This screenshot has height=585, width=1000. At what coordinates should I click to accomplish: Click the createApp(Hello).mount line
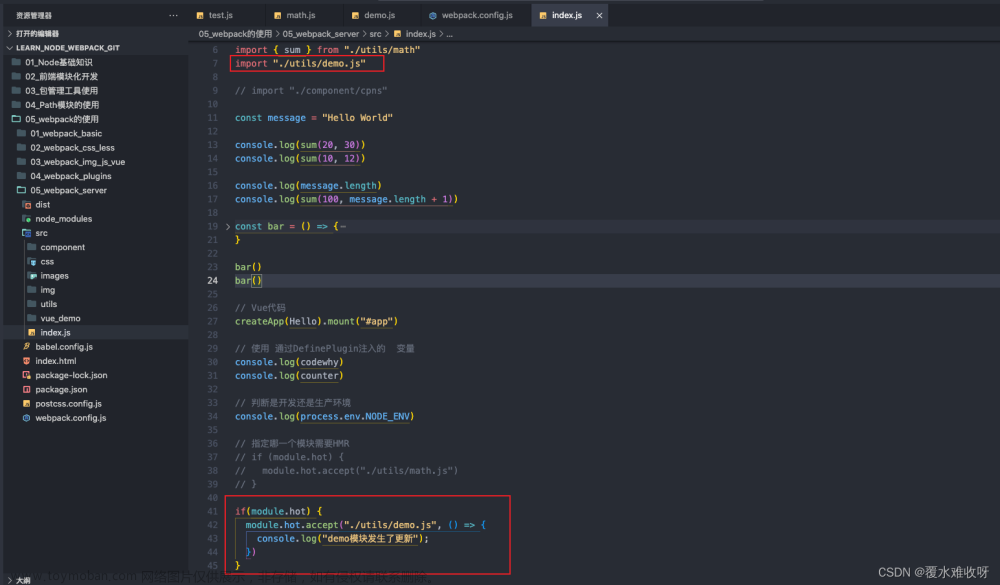pos(316,322)
